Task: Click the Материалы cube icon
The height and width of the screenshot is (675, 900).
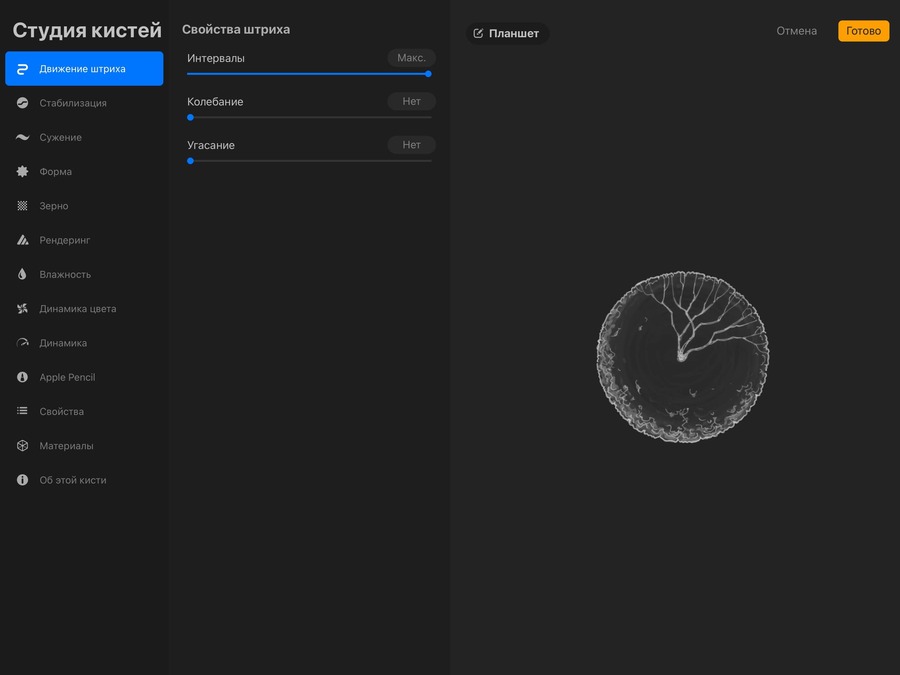Action: 22,445
